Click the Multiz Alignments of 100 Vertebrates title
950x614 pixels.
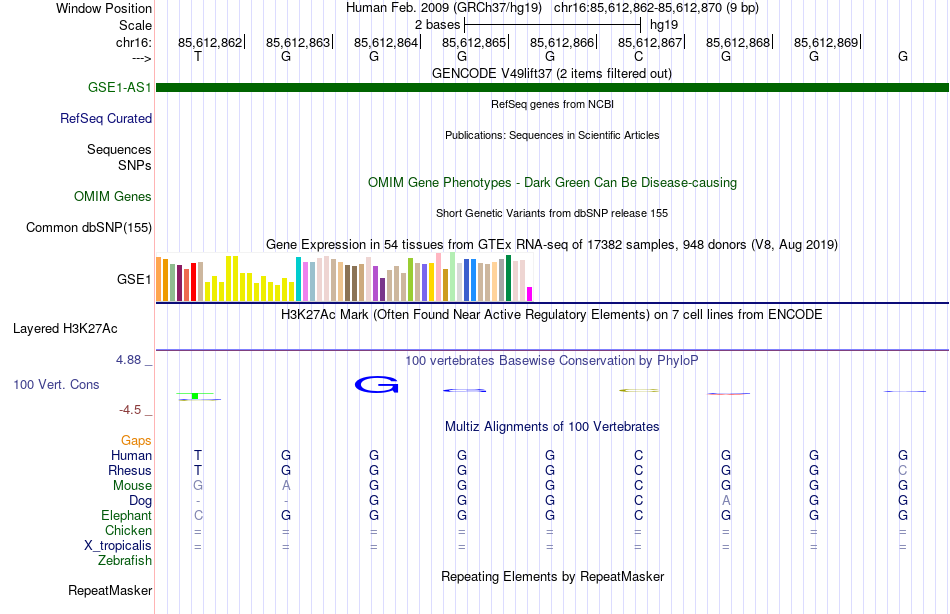[x=552, y=427]
